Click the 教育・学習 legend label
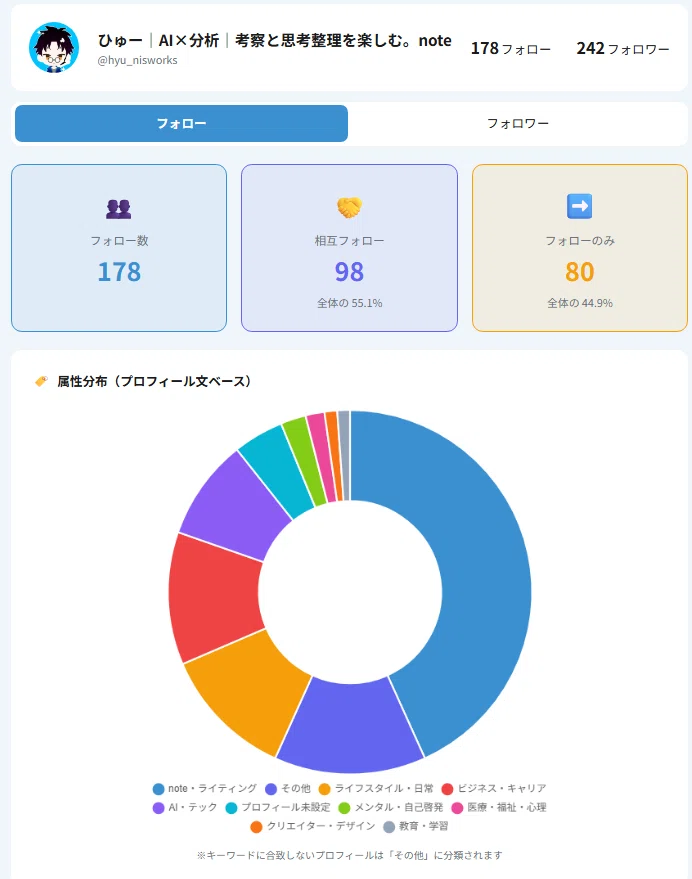Viewport: 692px width, 879px height. pyautogui.click(x=423, y=826)
